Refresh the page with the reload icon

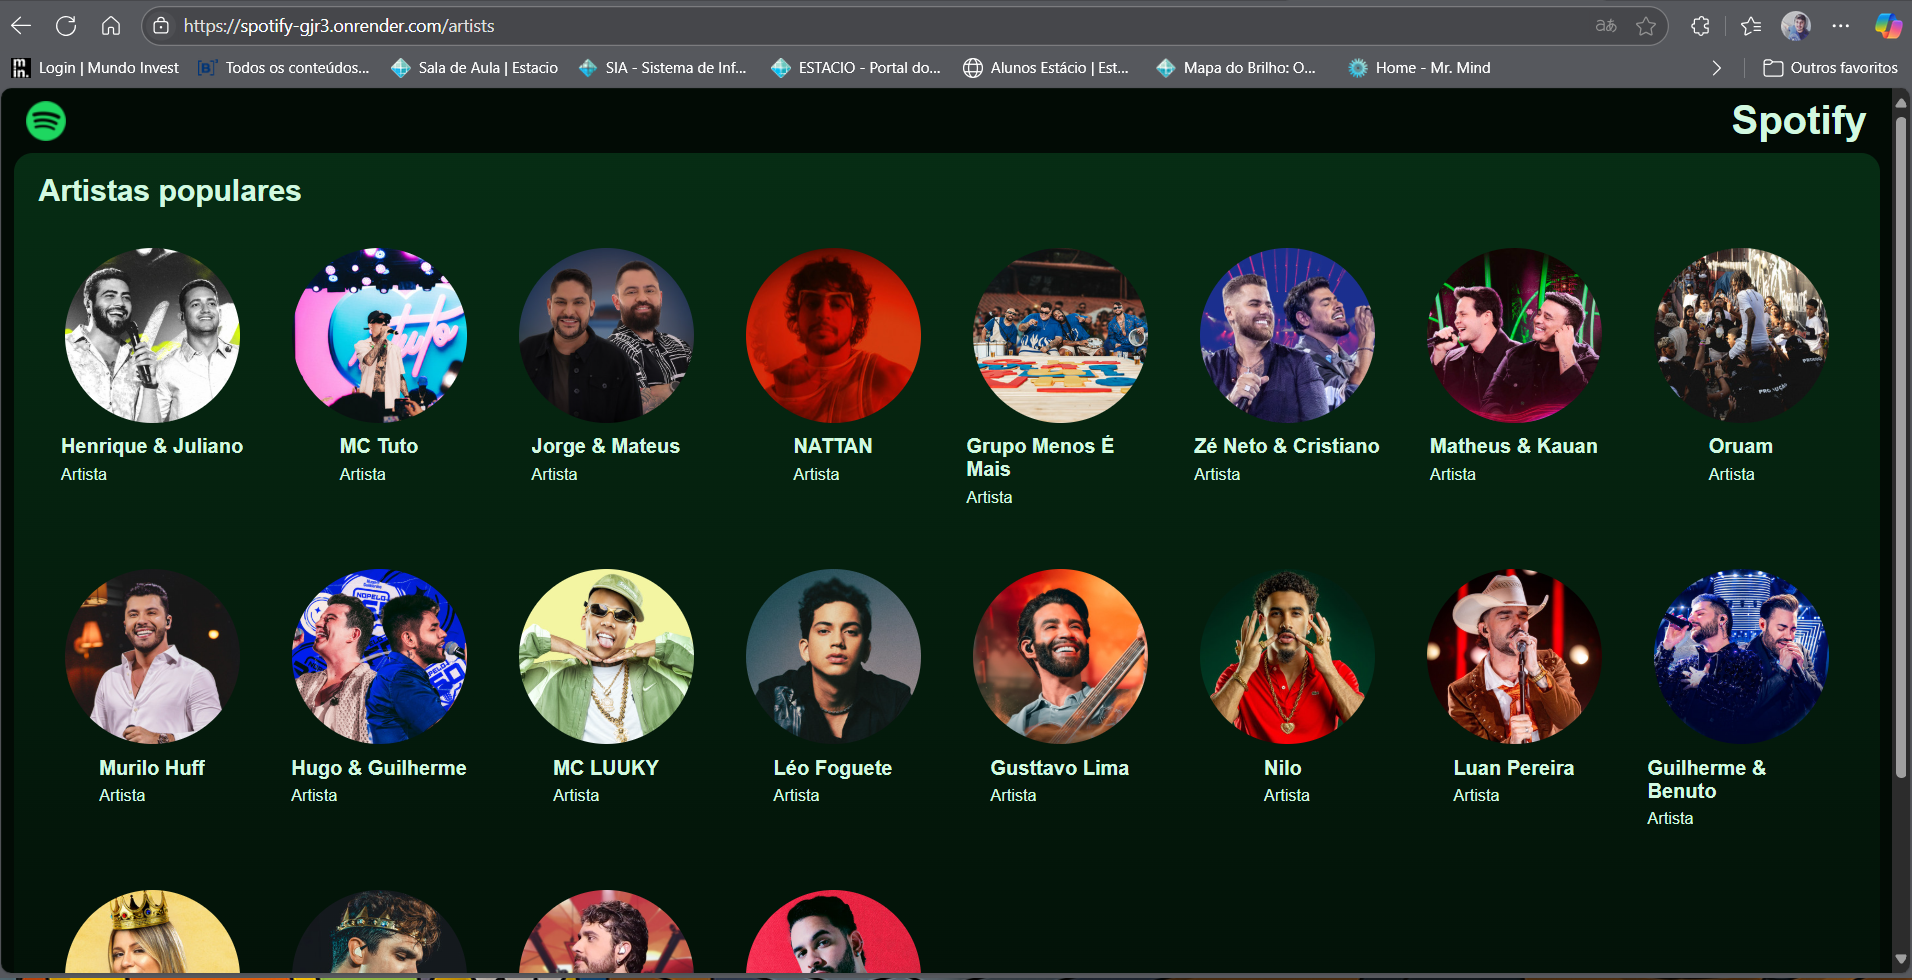click(66, 26)
